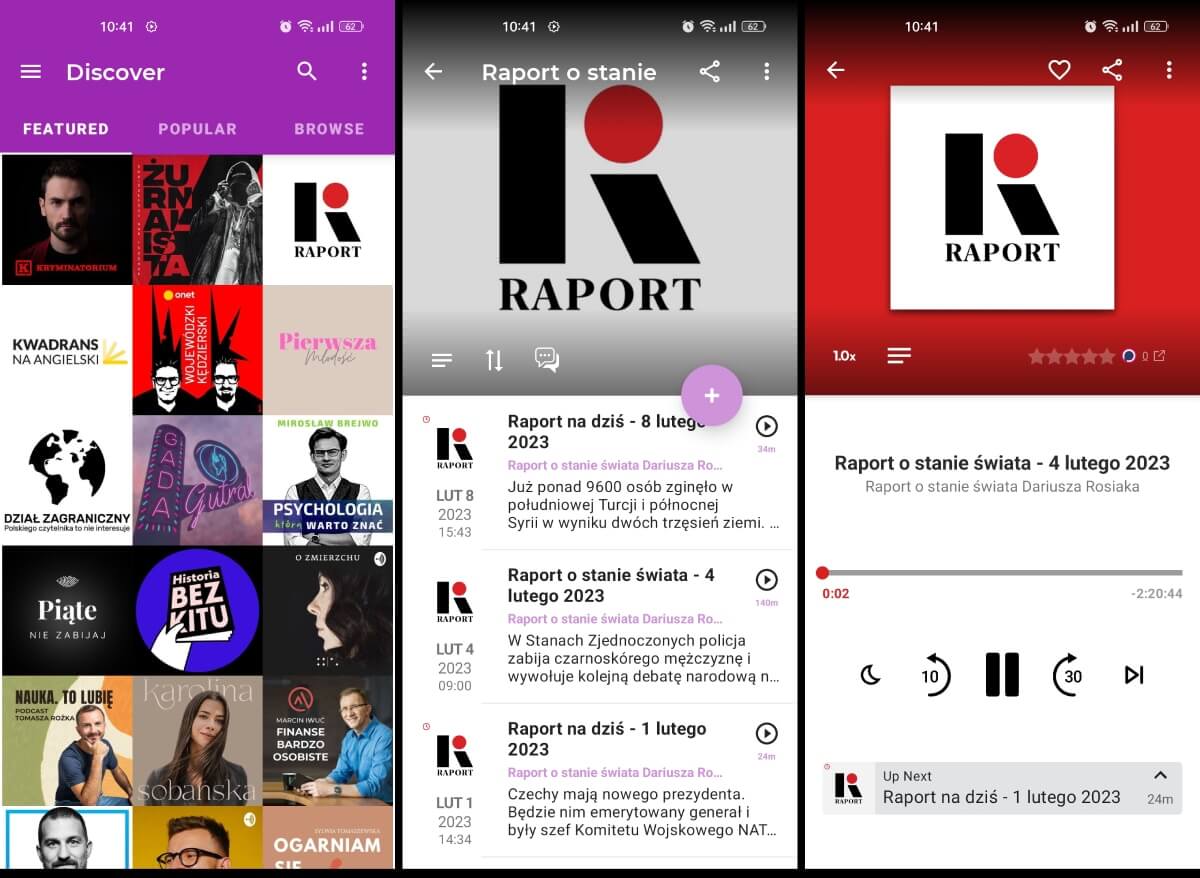Open the sleep timer moon icon

point(870,675)
